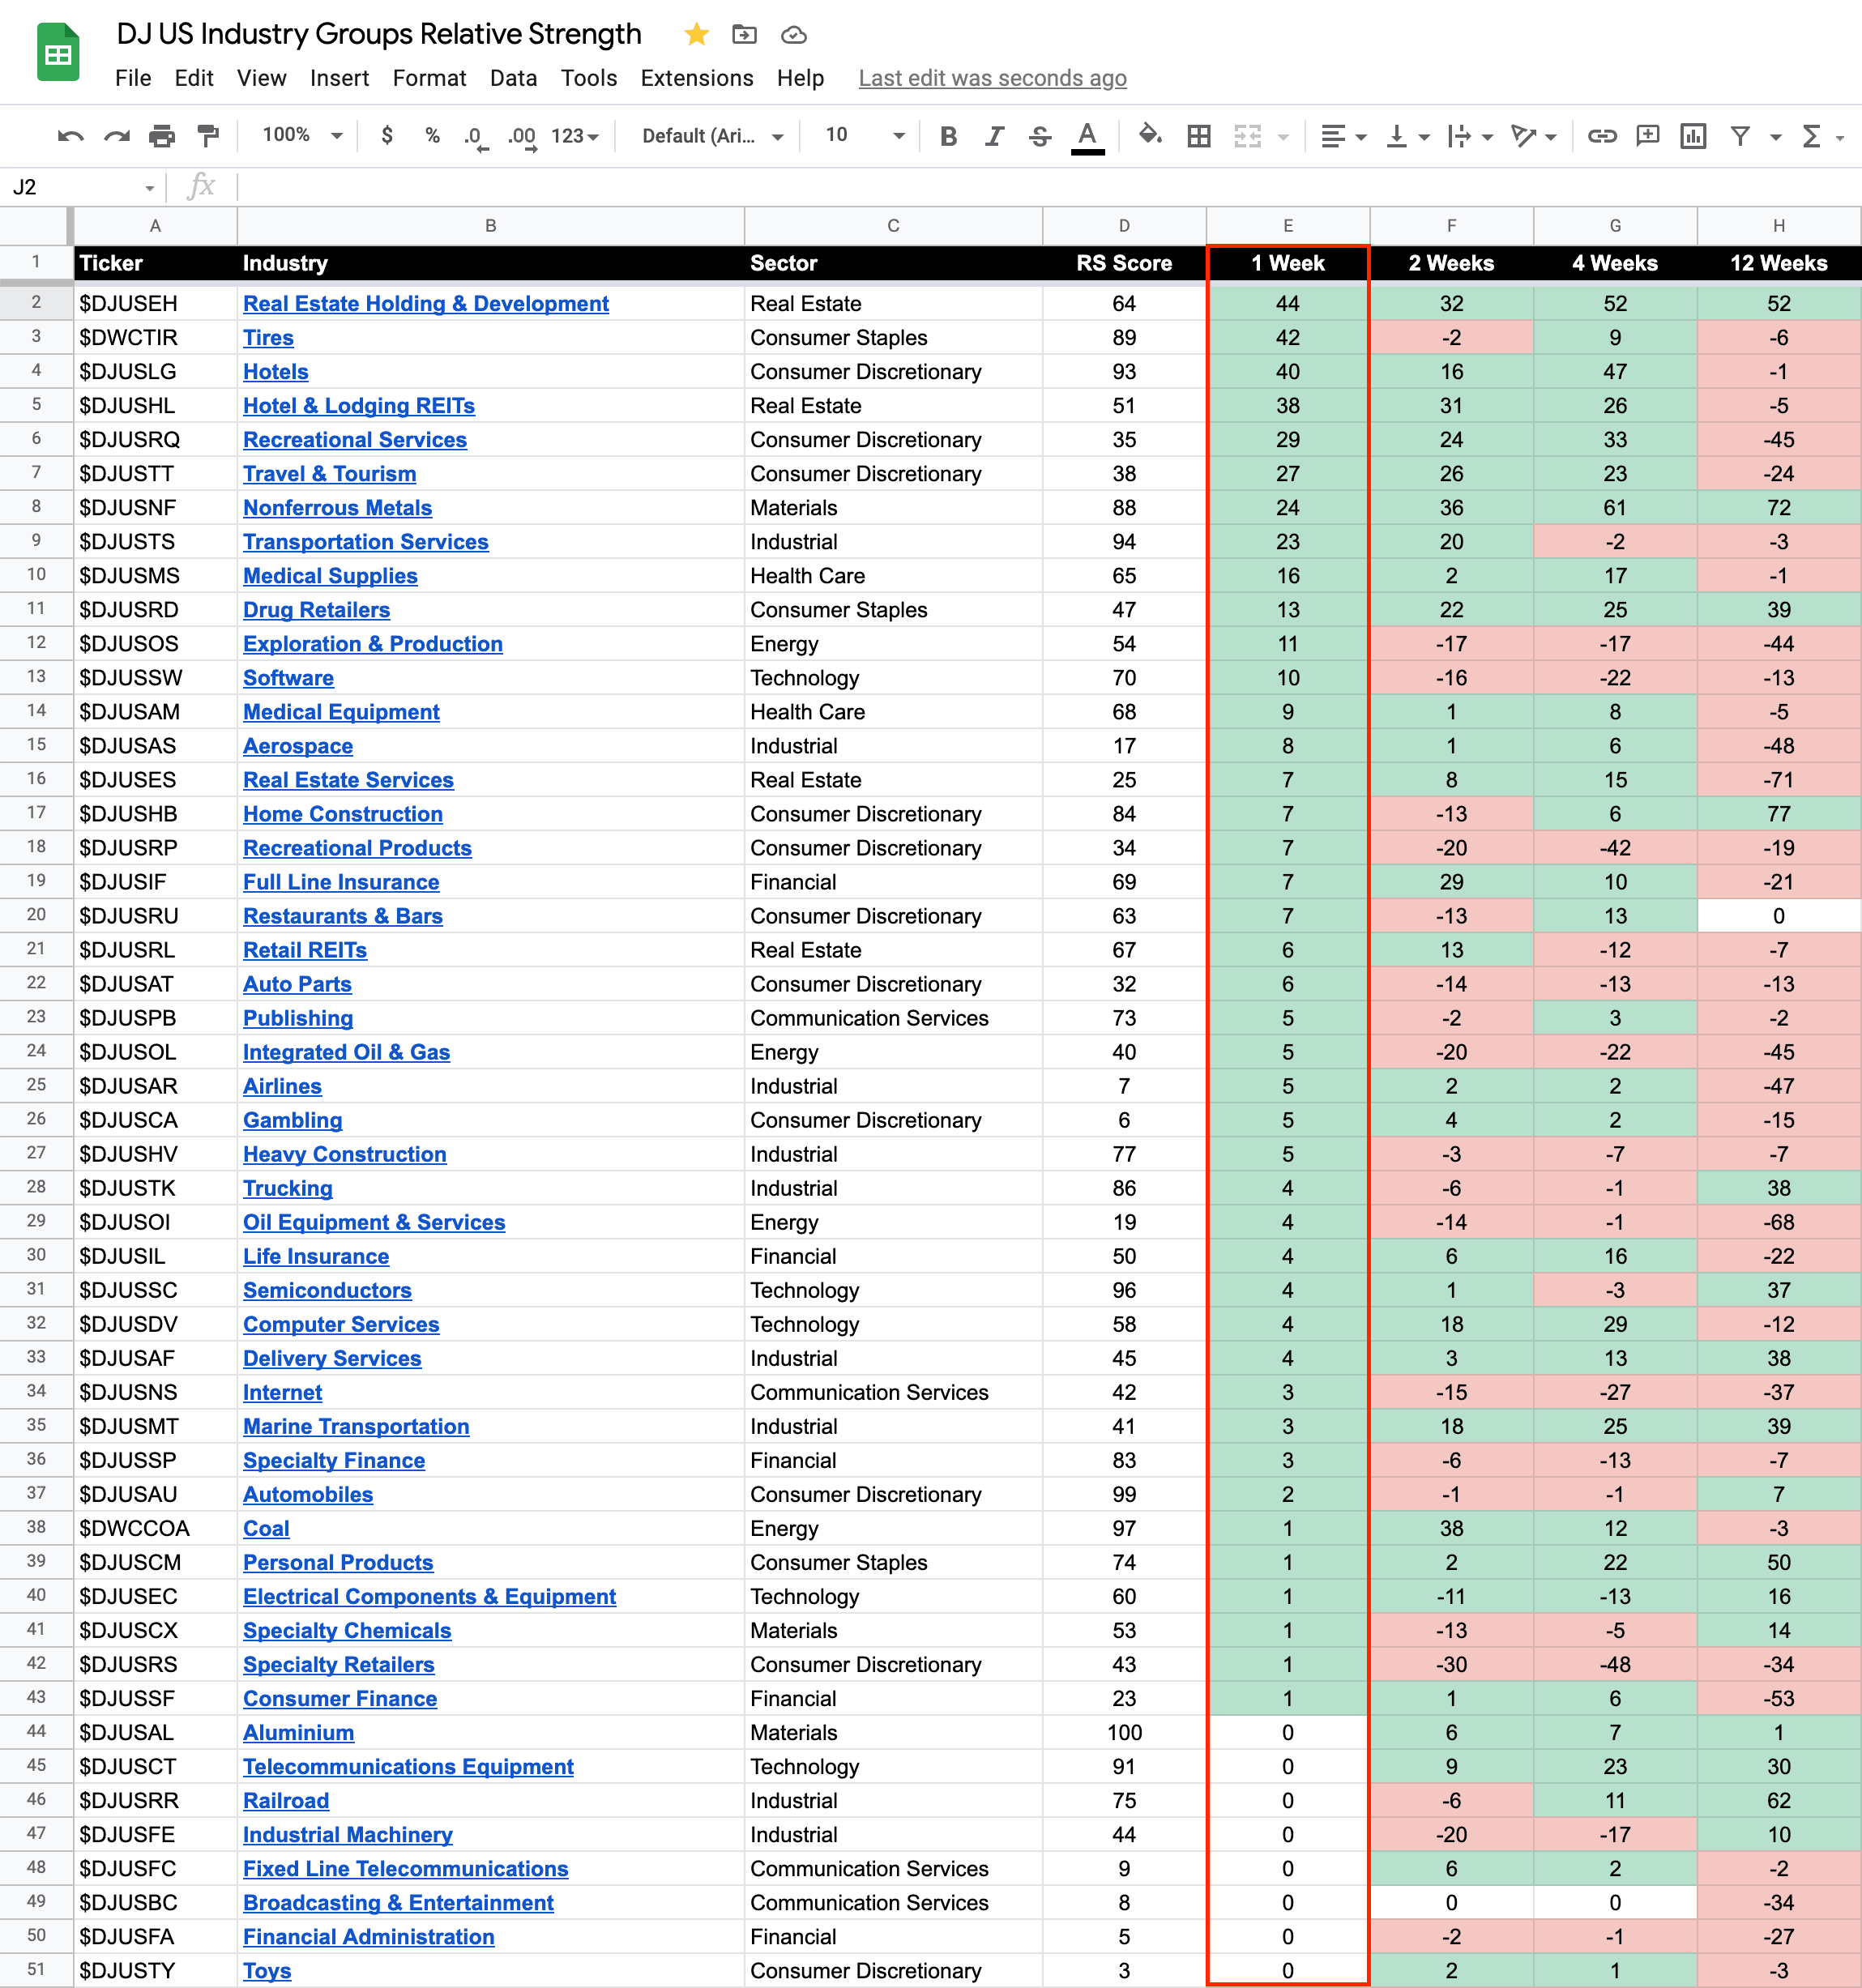Click the Print icon

point(162,136)
